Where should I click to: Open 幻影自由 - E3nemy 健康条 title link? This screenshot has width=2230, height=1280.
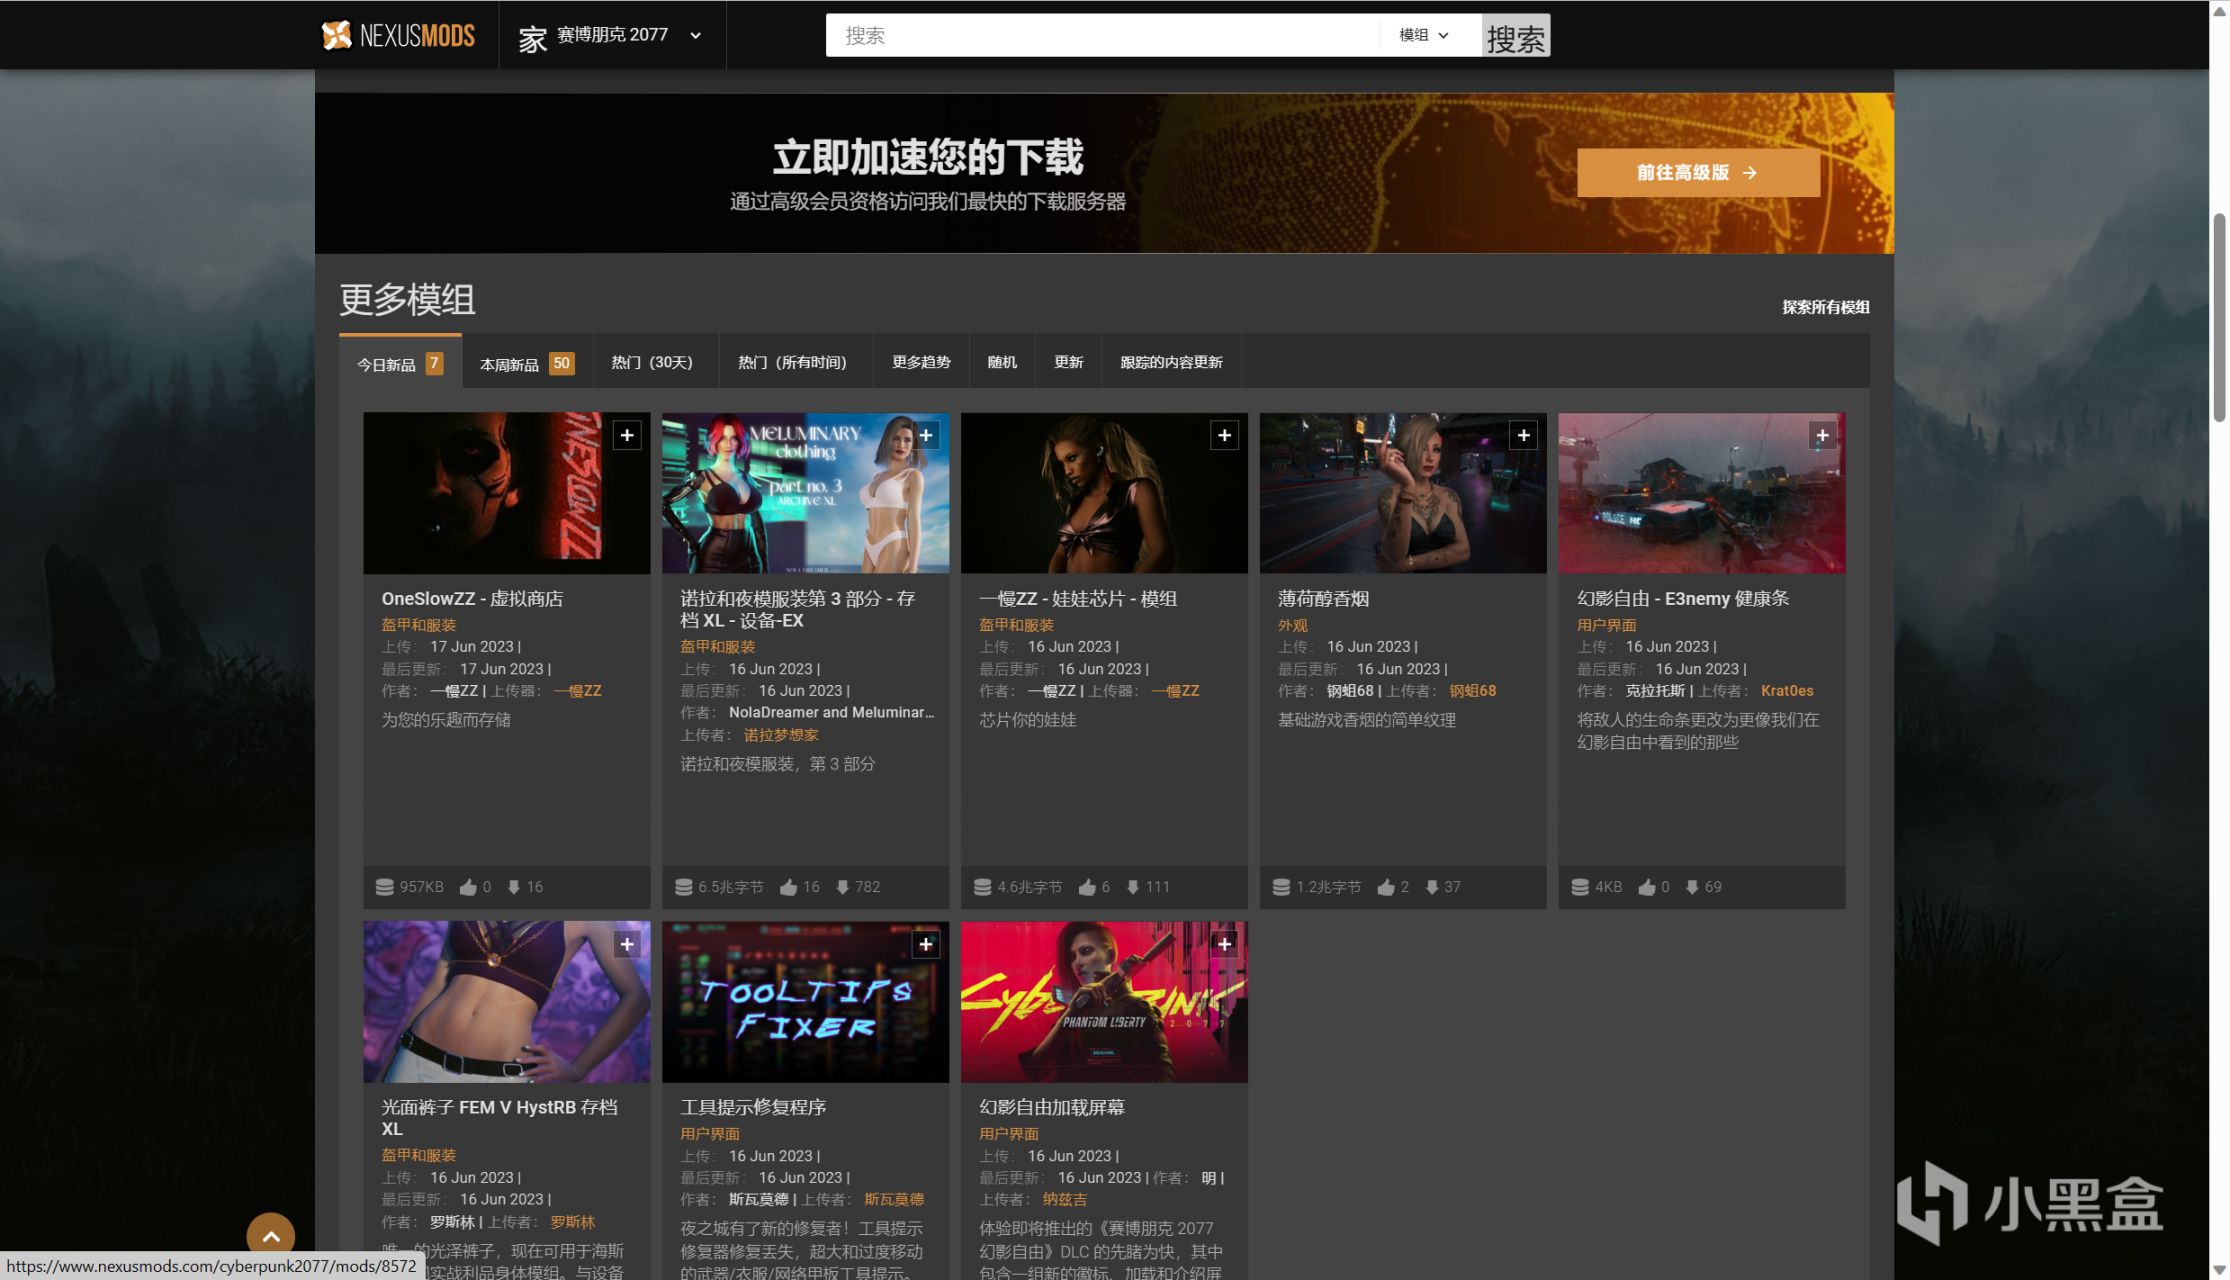click(1683, 599)
